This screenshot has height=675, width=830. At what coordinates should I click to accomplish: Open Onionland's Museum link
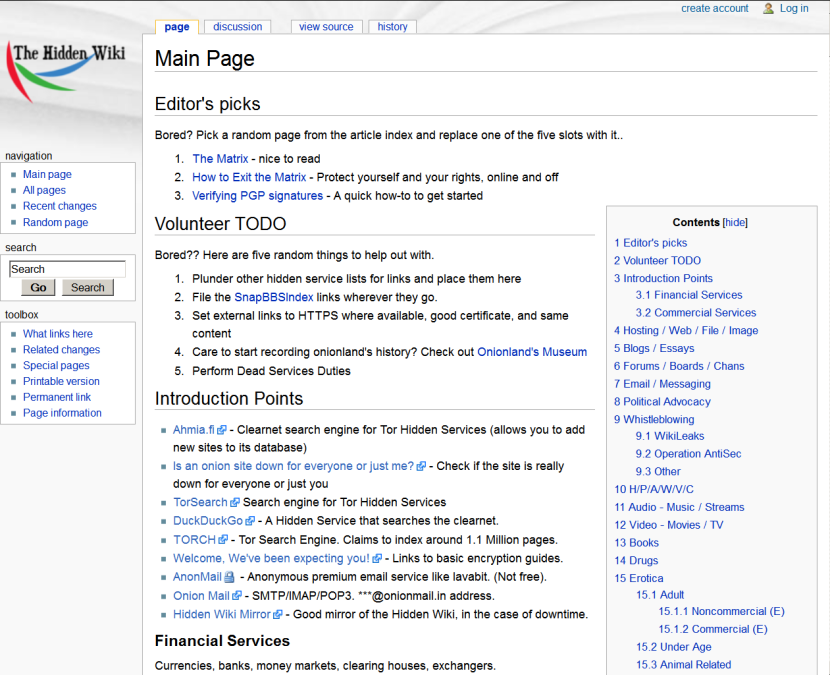point(532,352)
